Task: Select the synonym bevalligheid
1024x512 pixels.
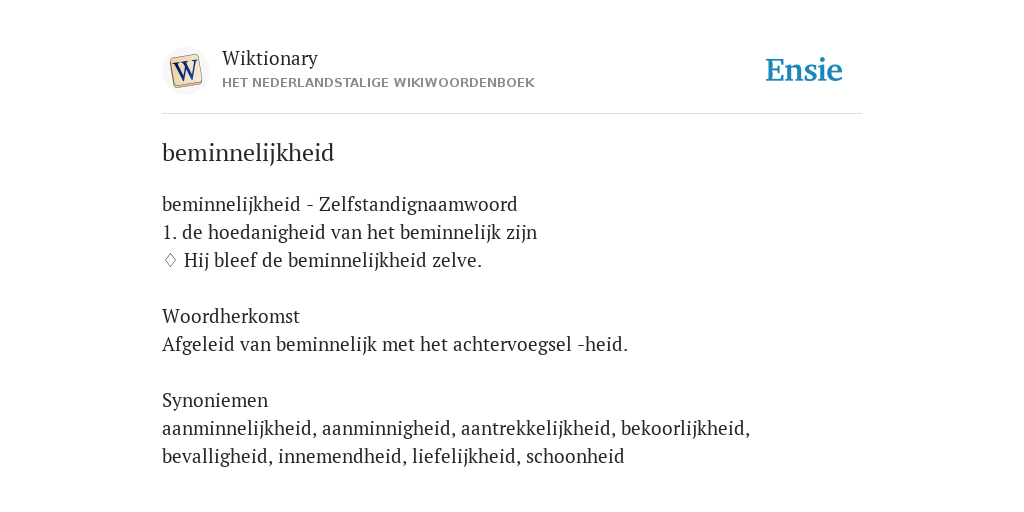Action: pyautogui.click(x=215, y=456)
